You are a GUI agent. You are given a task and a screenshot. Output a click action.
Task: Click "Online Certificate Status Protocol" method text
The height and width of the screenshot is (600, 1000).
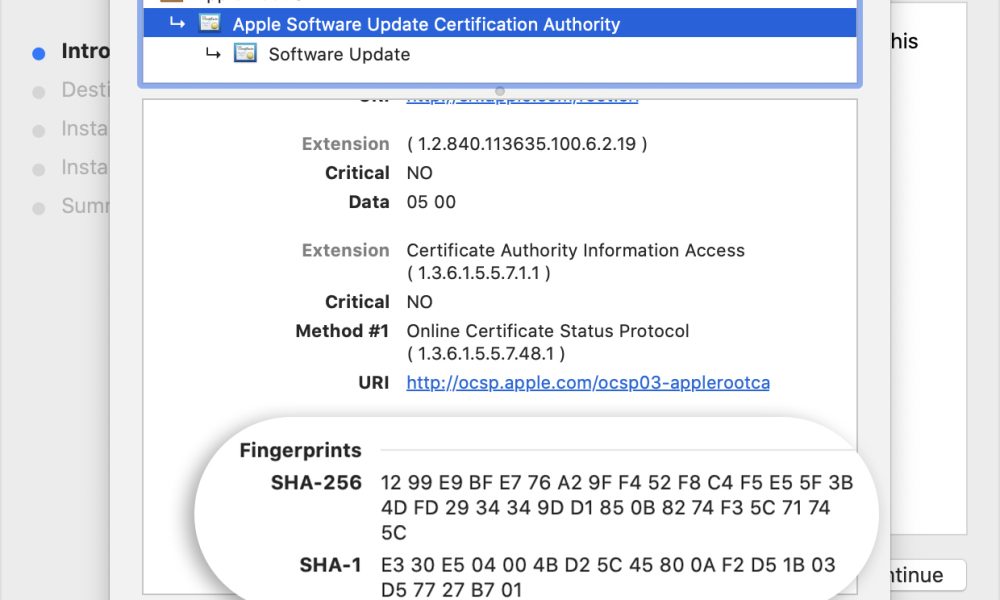coord(548,331)
